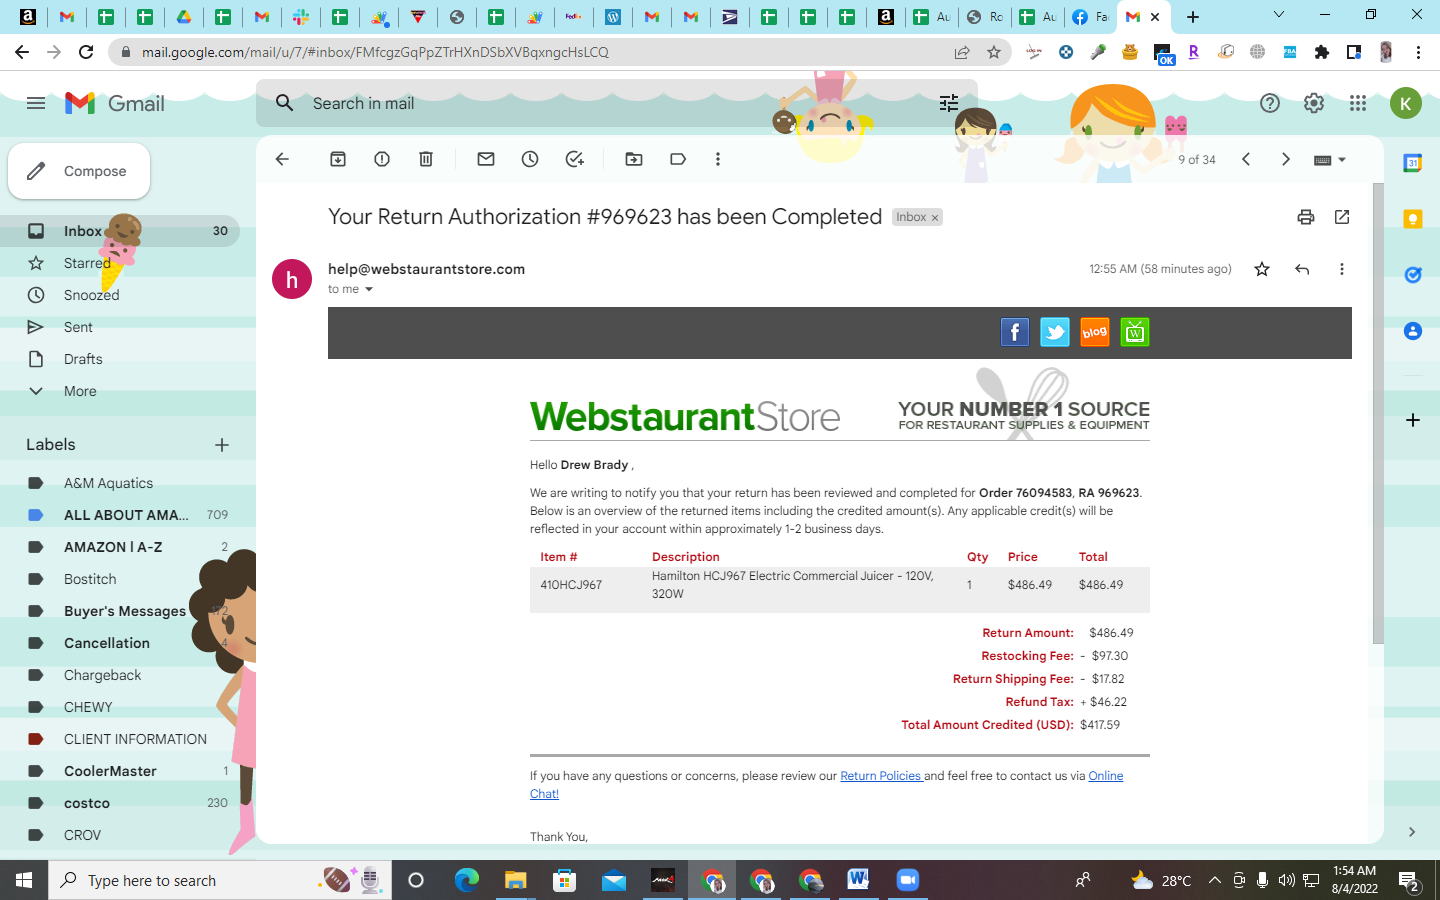Go back to the inbox list

[x=282, y=159]
